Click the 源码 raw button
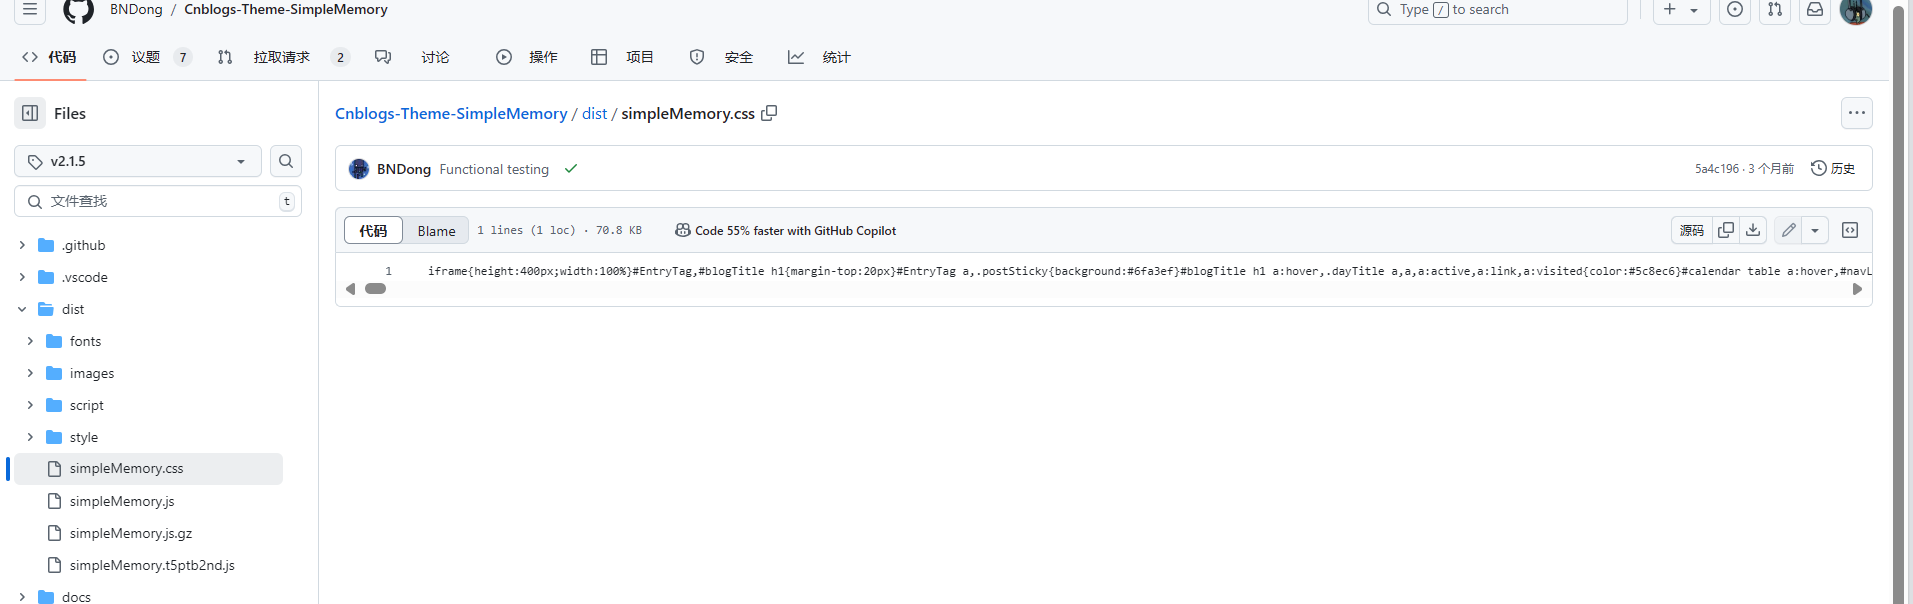 (x=1691, y=230)
